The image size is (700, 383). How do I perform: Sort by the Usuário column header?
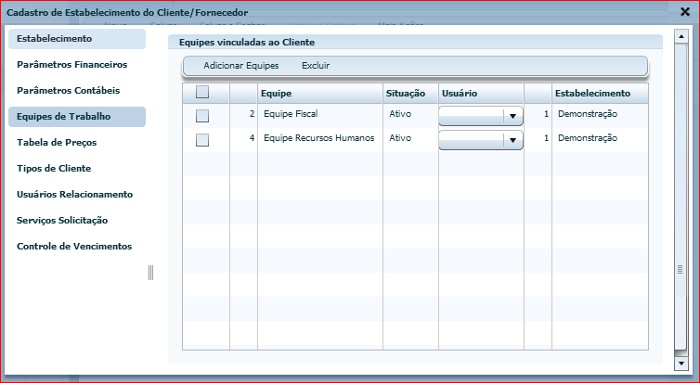click(x=481, y=93)
